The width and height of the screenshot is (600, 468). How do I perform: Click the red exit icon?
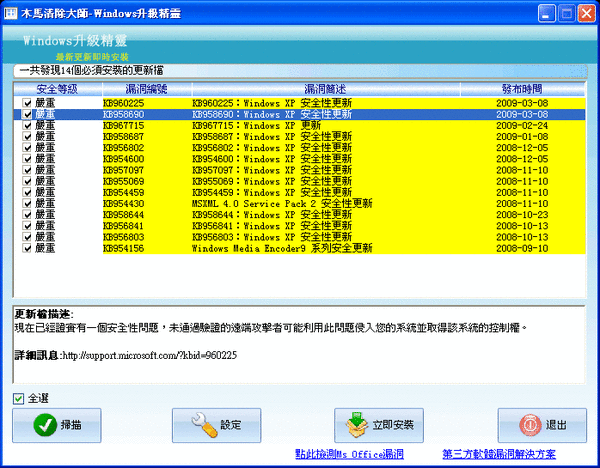(x=530, y=425)
